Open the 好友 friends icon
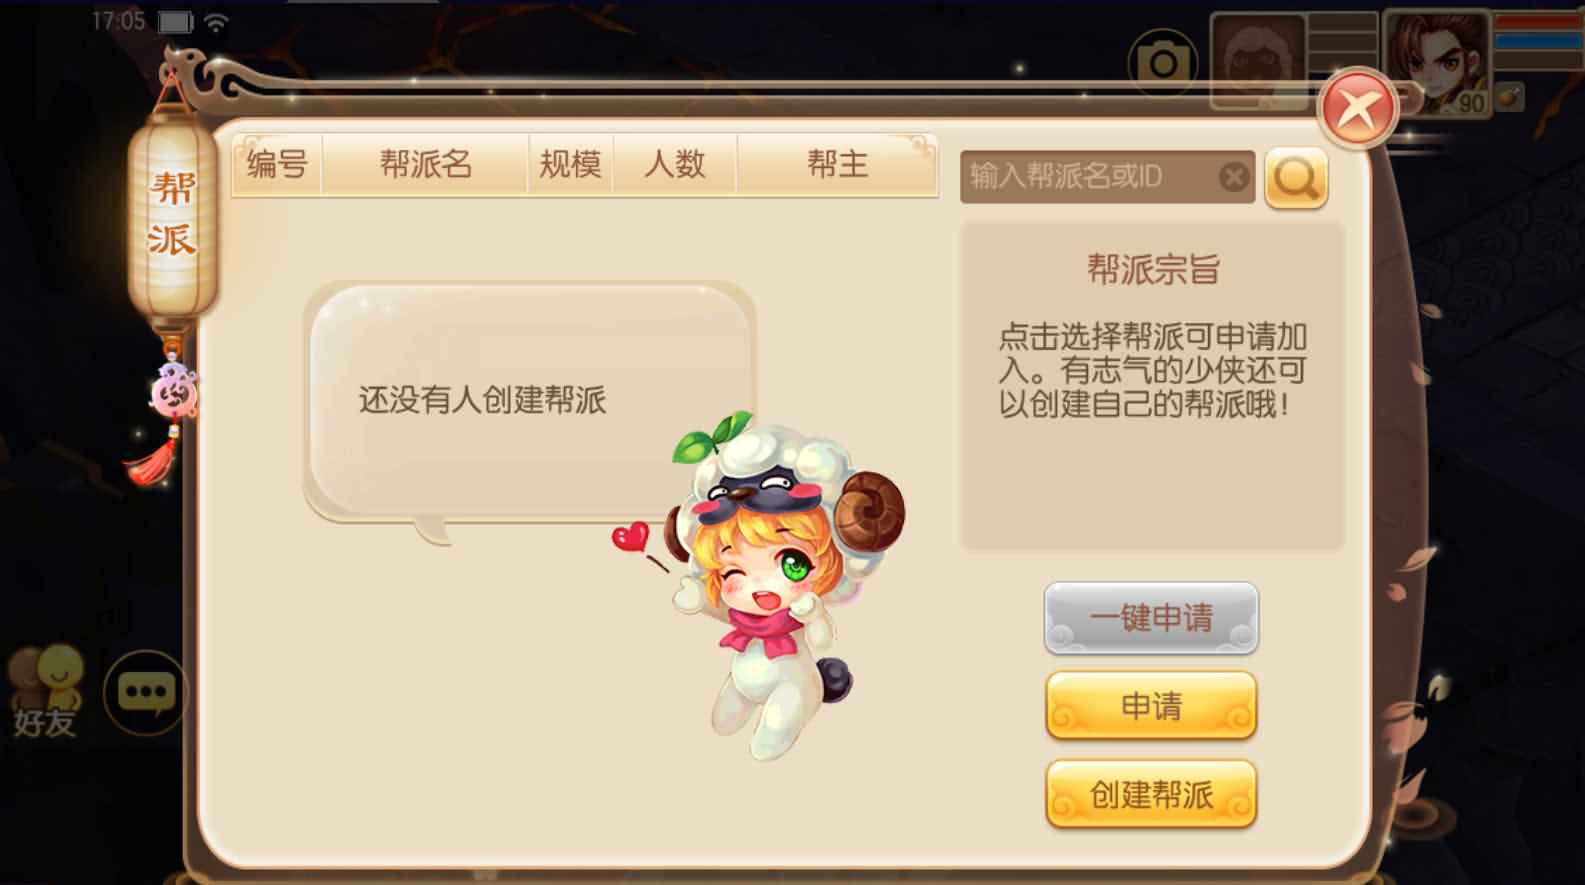The width and height of the screenshot is (1585, 885). (x=45, y=692)
